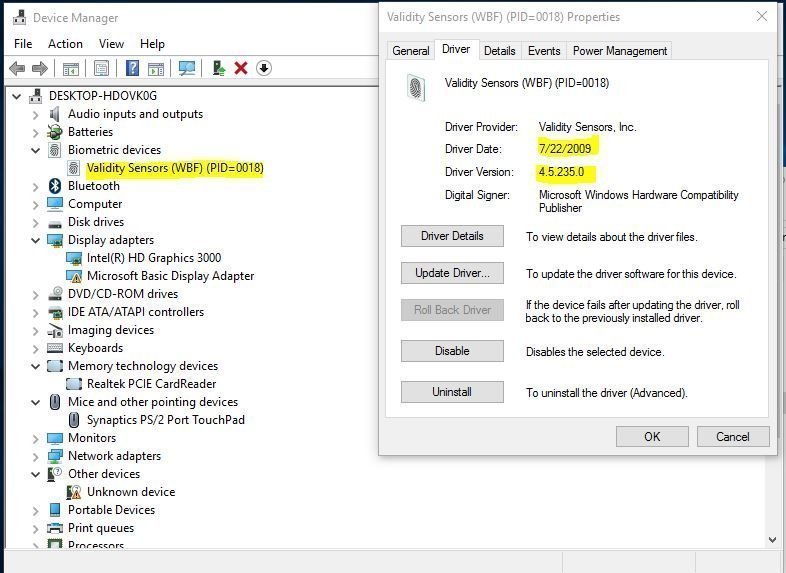
Task: Switch to the Power Management tab
Action: (620, 51)
